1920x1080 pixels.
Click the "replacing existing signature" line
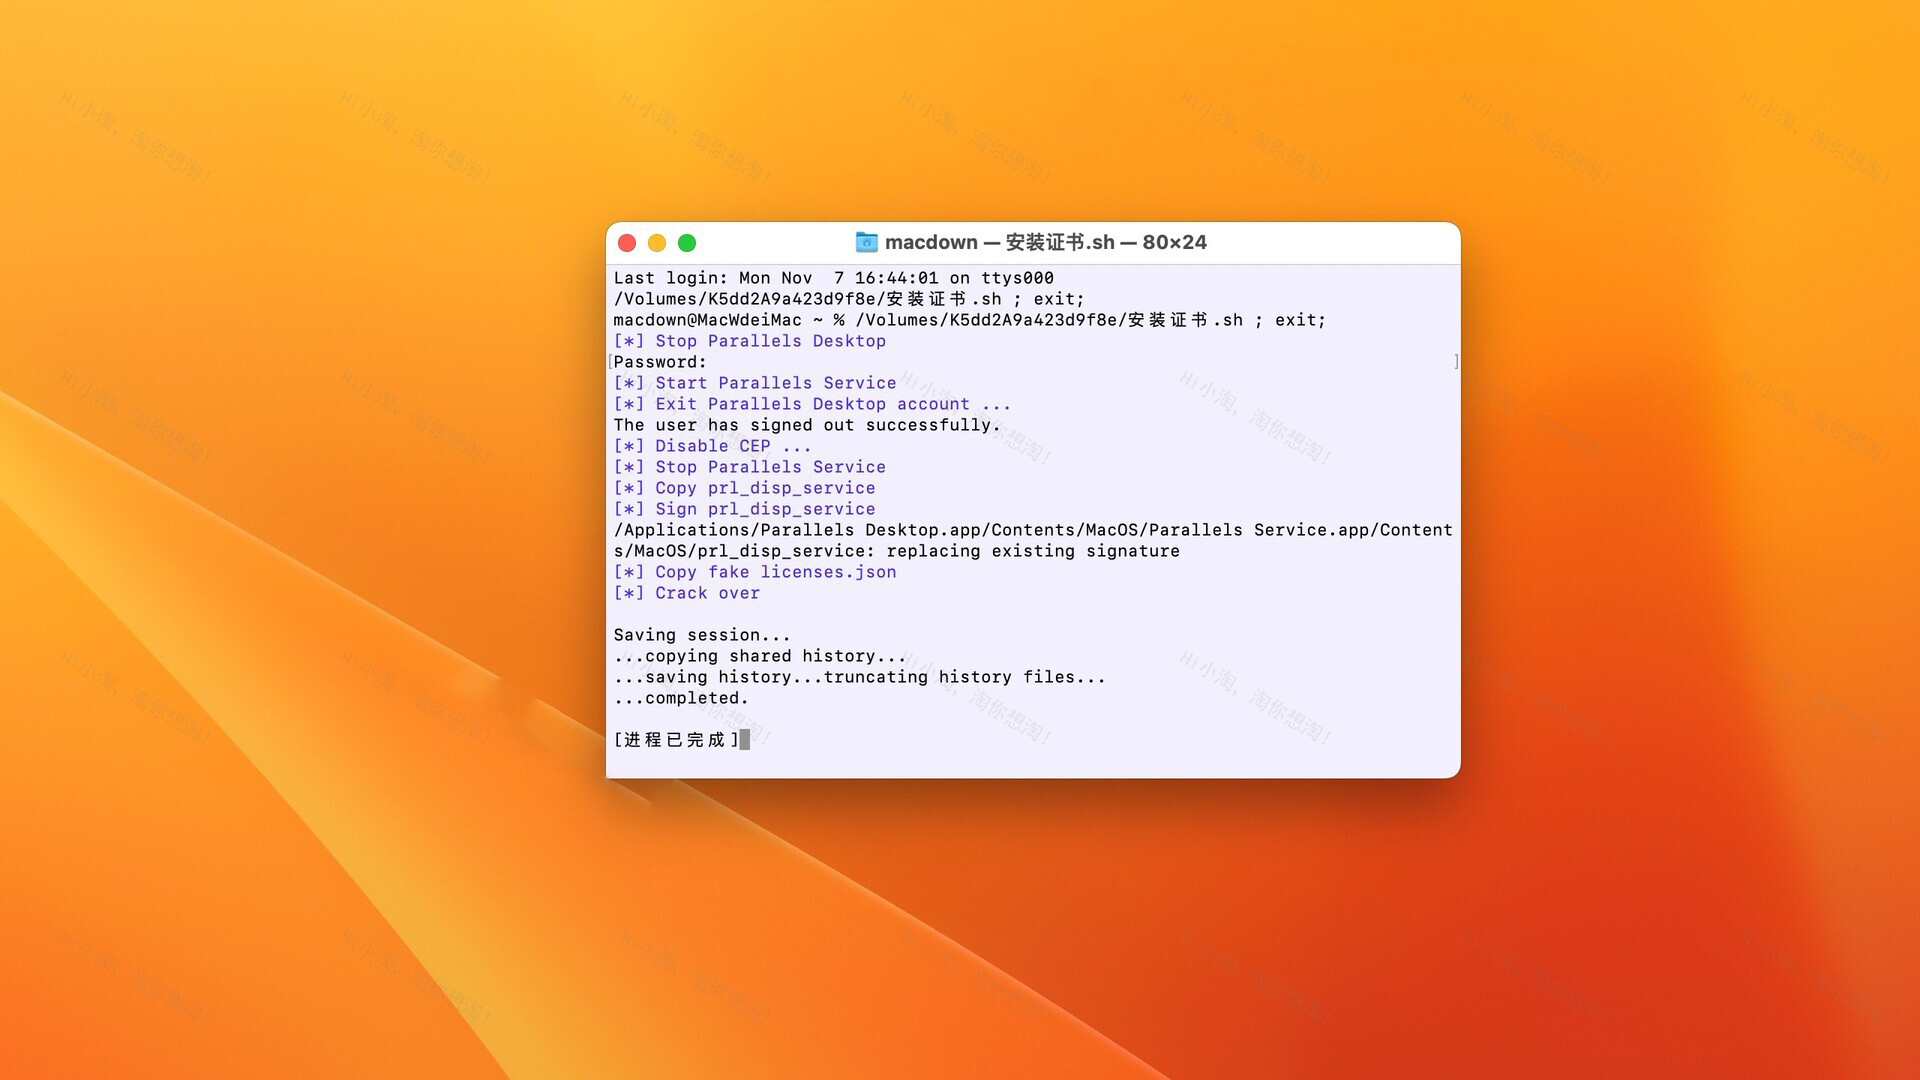click(896, 551)
